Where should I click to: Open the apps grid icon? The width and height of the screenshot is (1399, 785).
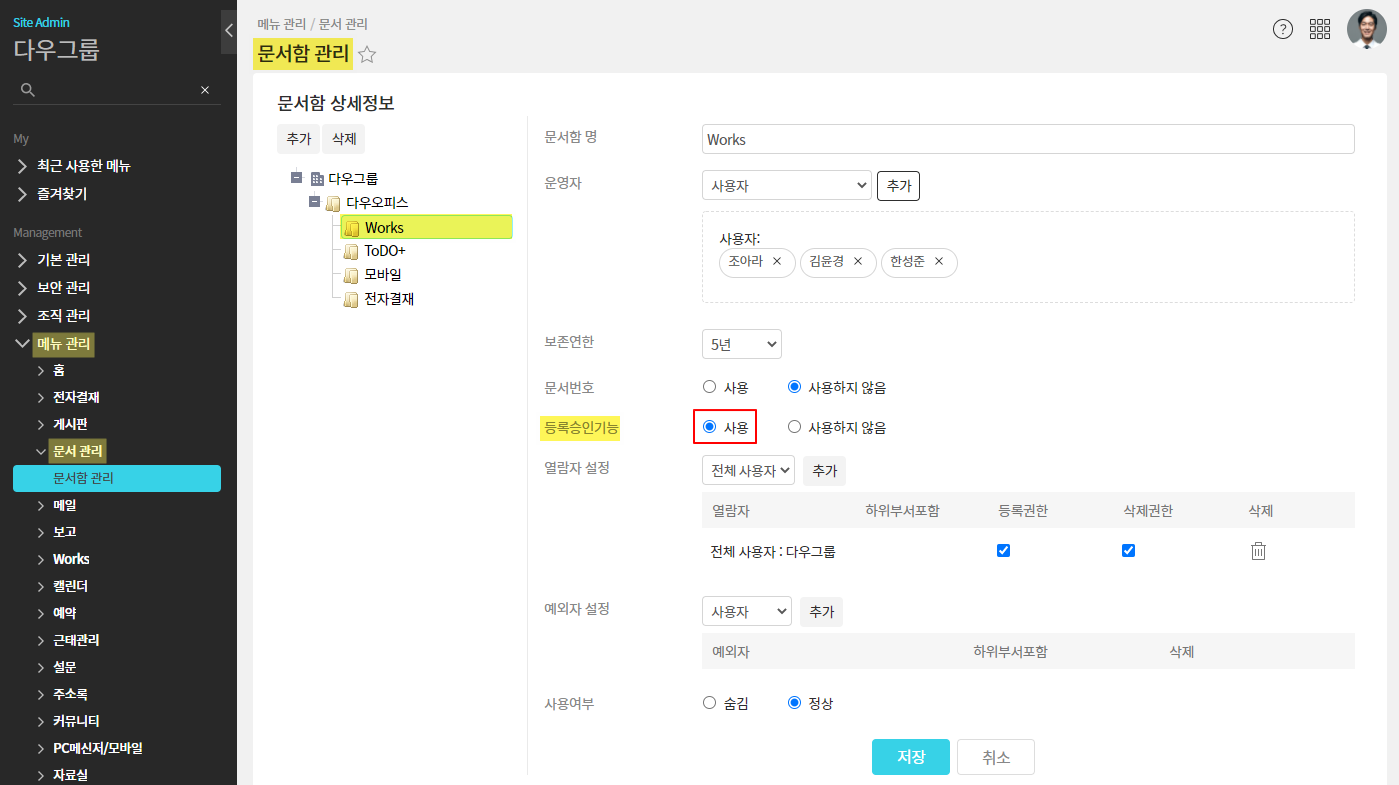pyautogui.click(x=1320, y=29)
